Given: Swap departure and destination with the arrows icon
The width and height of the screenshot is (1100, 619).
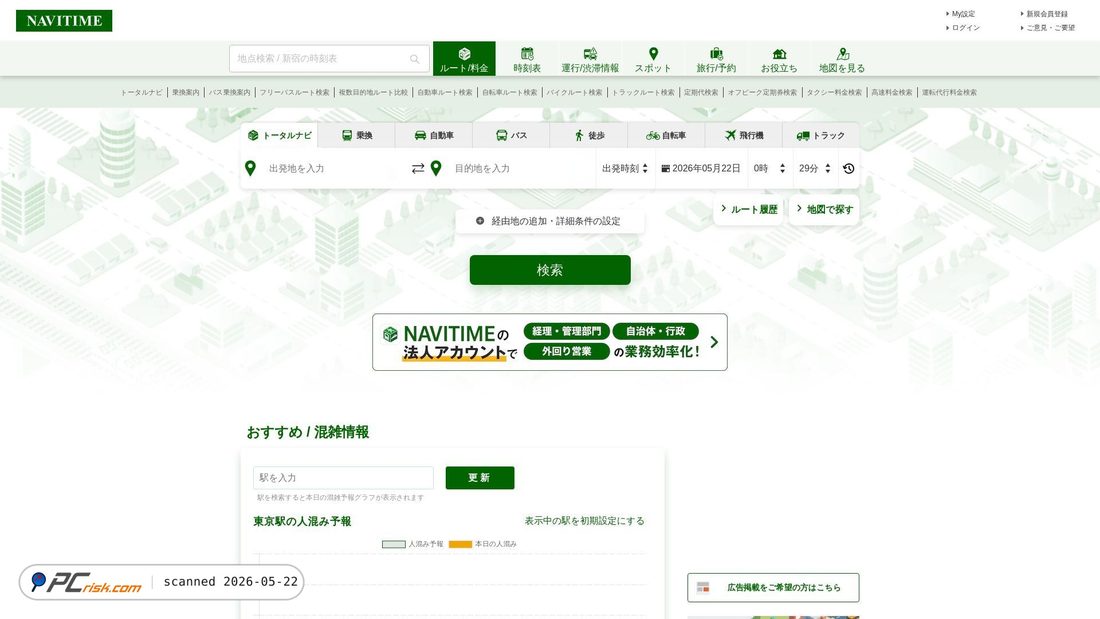Looking at the screenshot, I should coord(417,168).
